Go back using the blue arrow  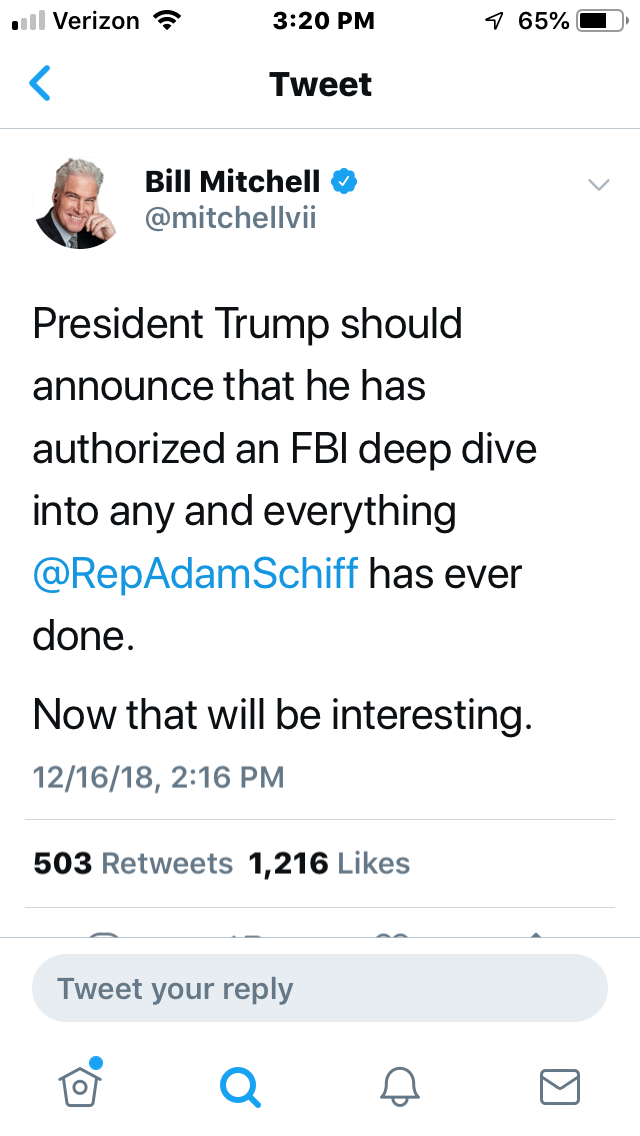pyautogui.click(x=40, y=84)
